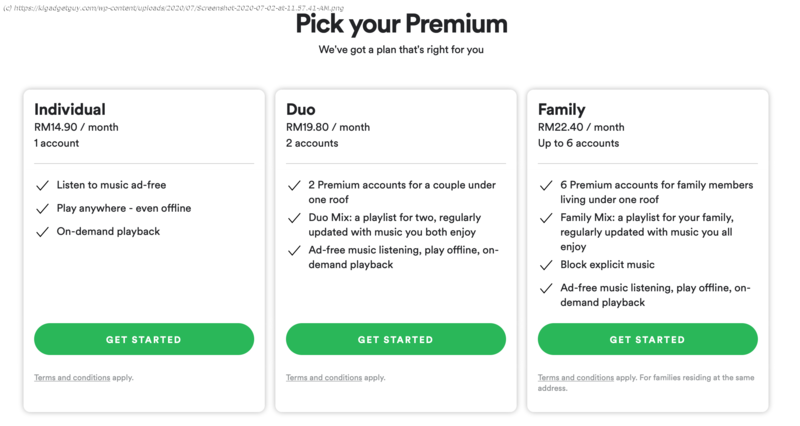Viewport: 800px width, 426px height.
Task: Click Get Started for Individual plan
Action: pyautogui.click(x=143, y=339)
